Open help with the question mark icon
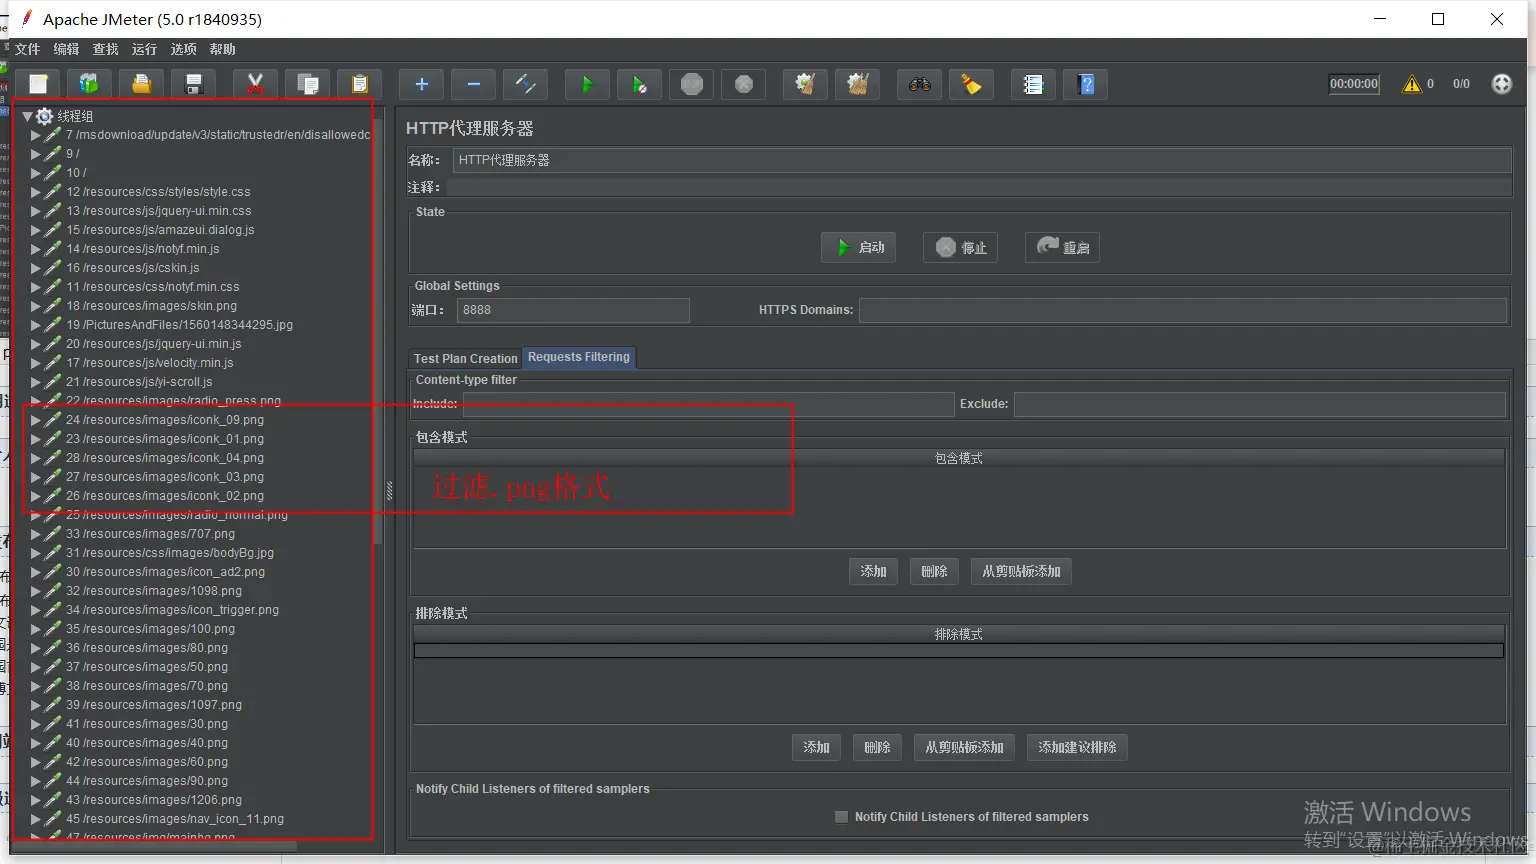The image size is (1536, 864). coord(1087,85)
